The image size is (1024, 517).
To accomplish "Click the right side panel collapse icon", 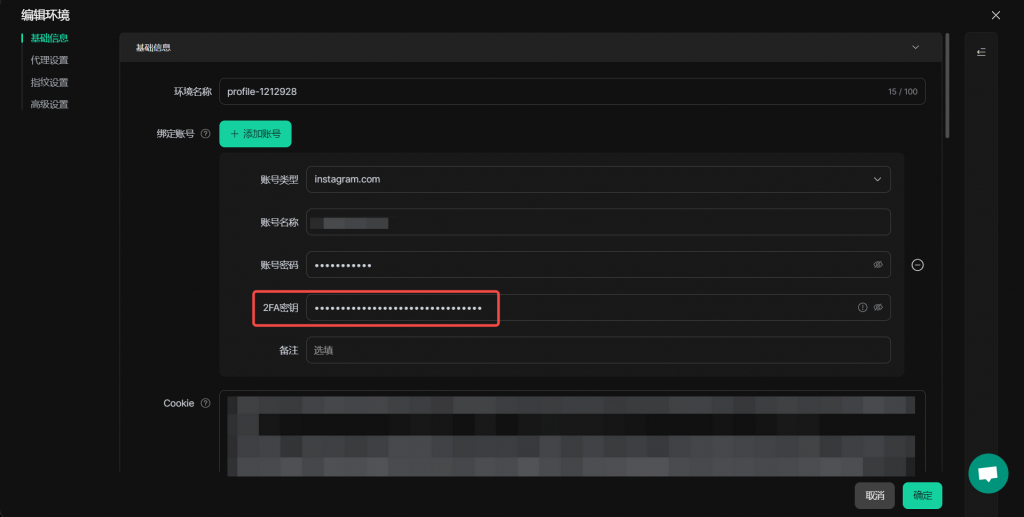I will [981, 52].
